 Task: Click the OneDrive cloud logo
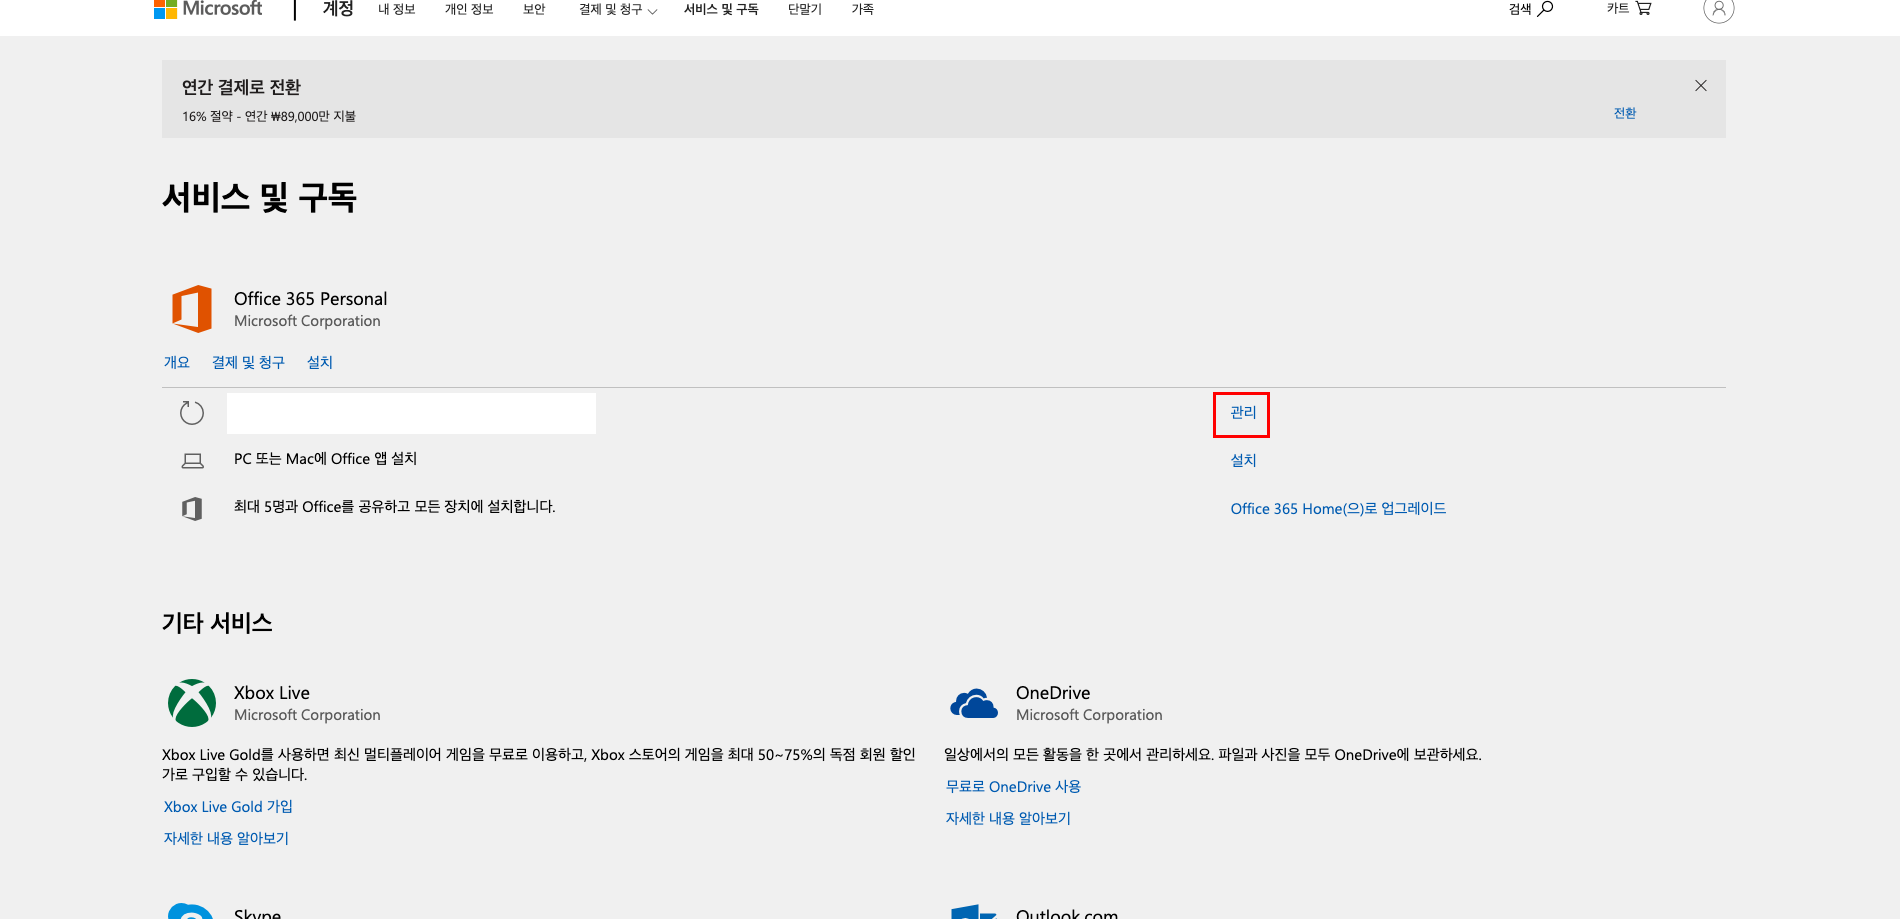pos(973,704)
